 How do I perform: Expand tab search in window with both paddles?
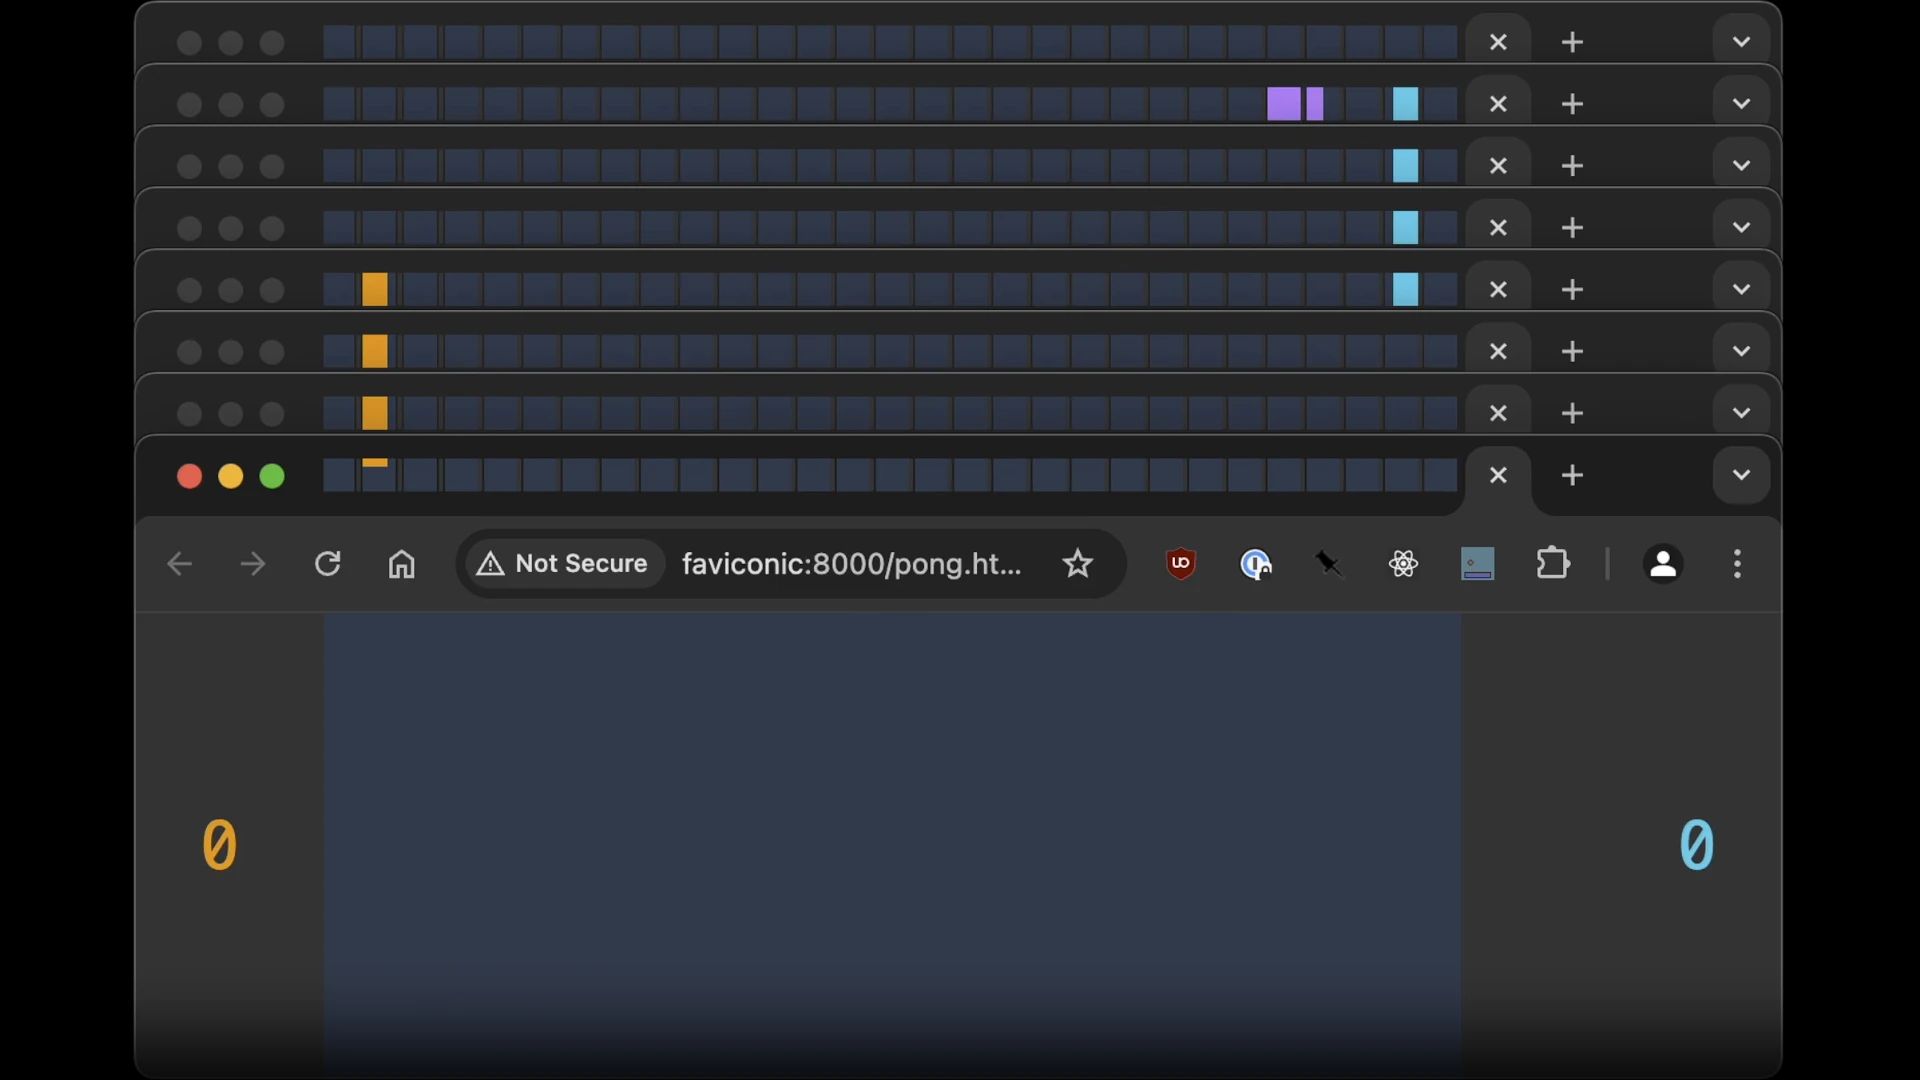point(1741,289)
